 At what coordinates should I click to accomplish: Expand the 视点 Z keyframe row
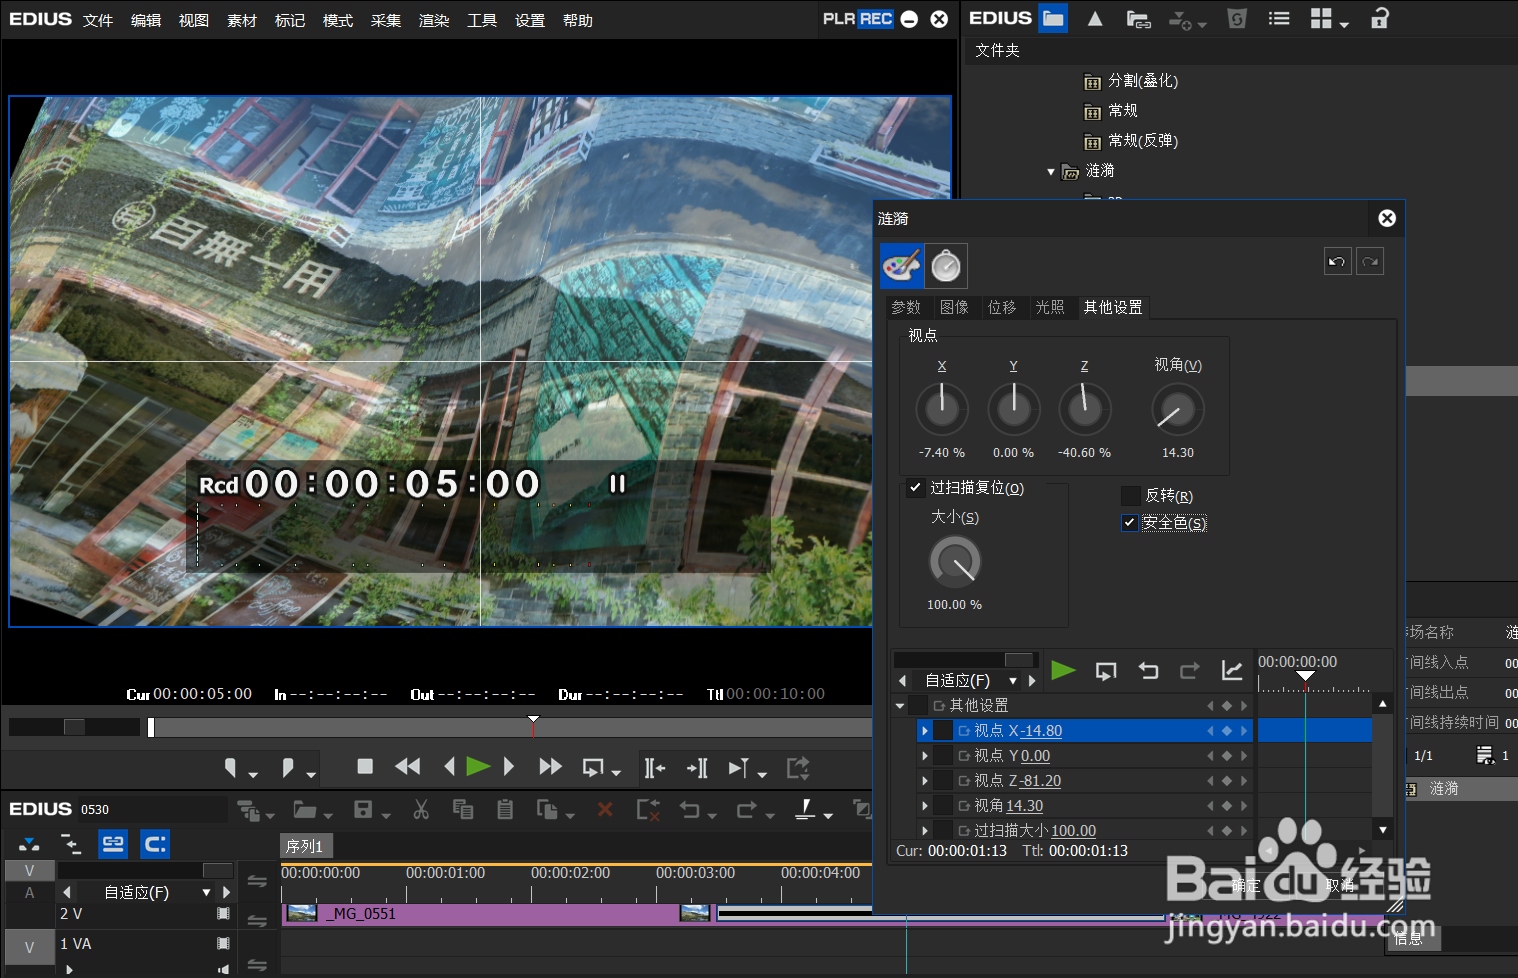[924, 781]
